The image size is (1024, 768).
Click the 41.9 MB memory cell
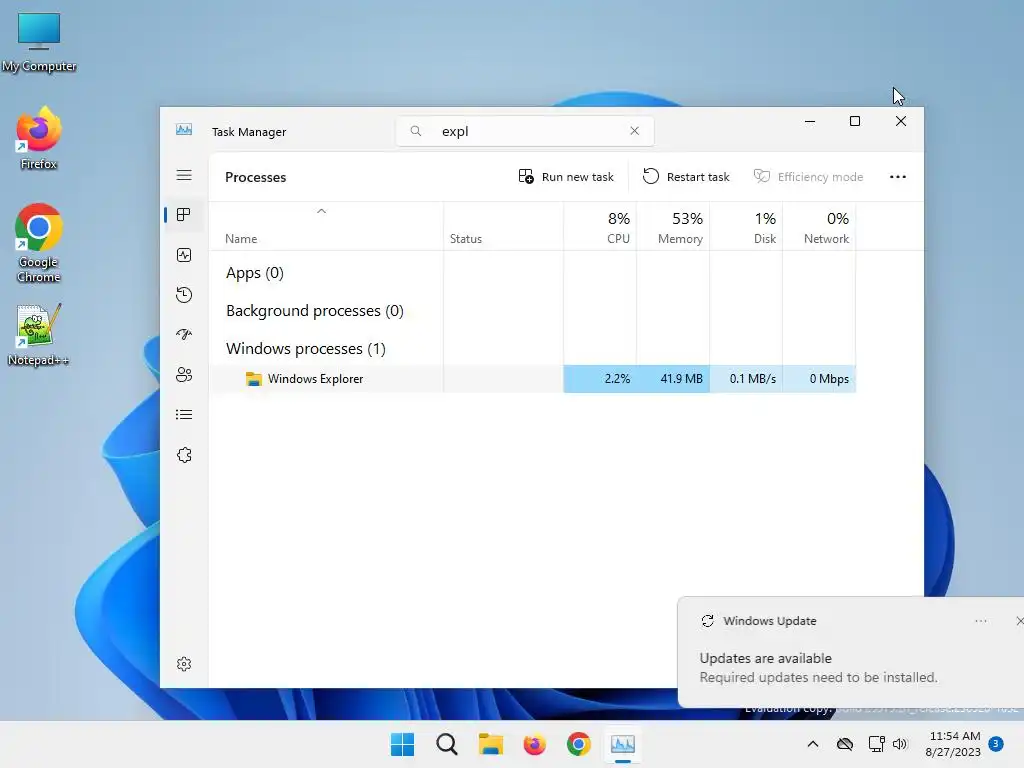tap(673, 379)
